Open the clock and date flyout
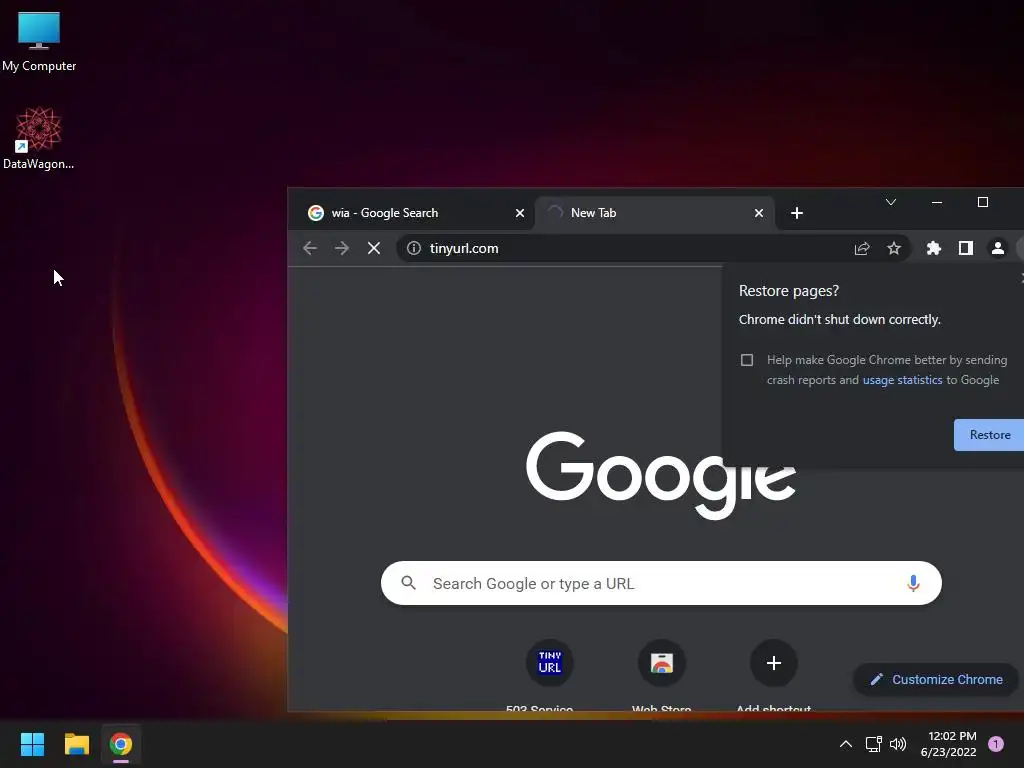Image resolution: width=1024 pixels, height=768 pixels. pos(949,744)
